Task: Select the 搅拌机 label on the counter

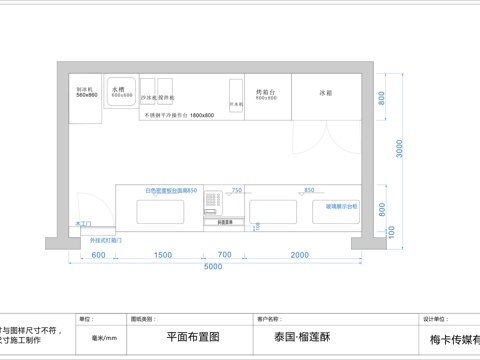Action: [x=166, y=98]
